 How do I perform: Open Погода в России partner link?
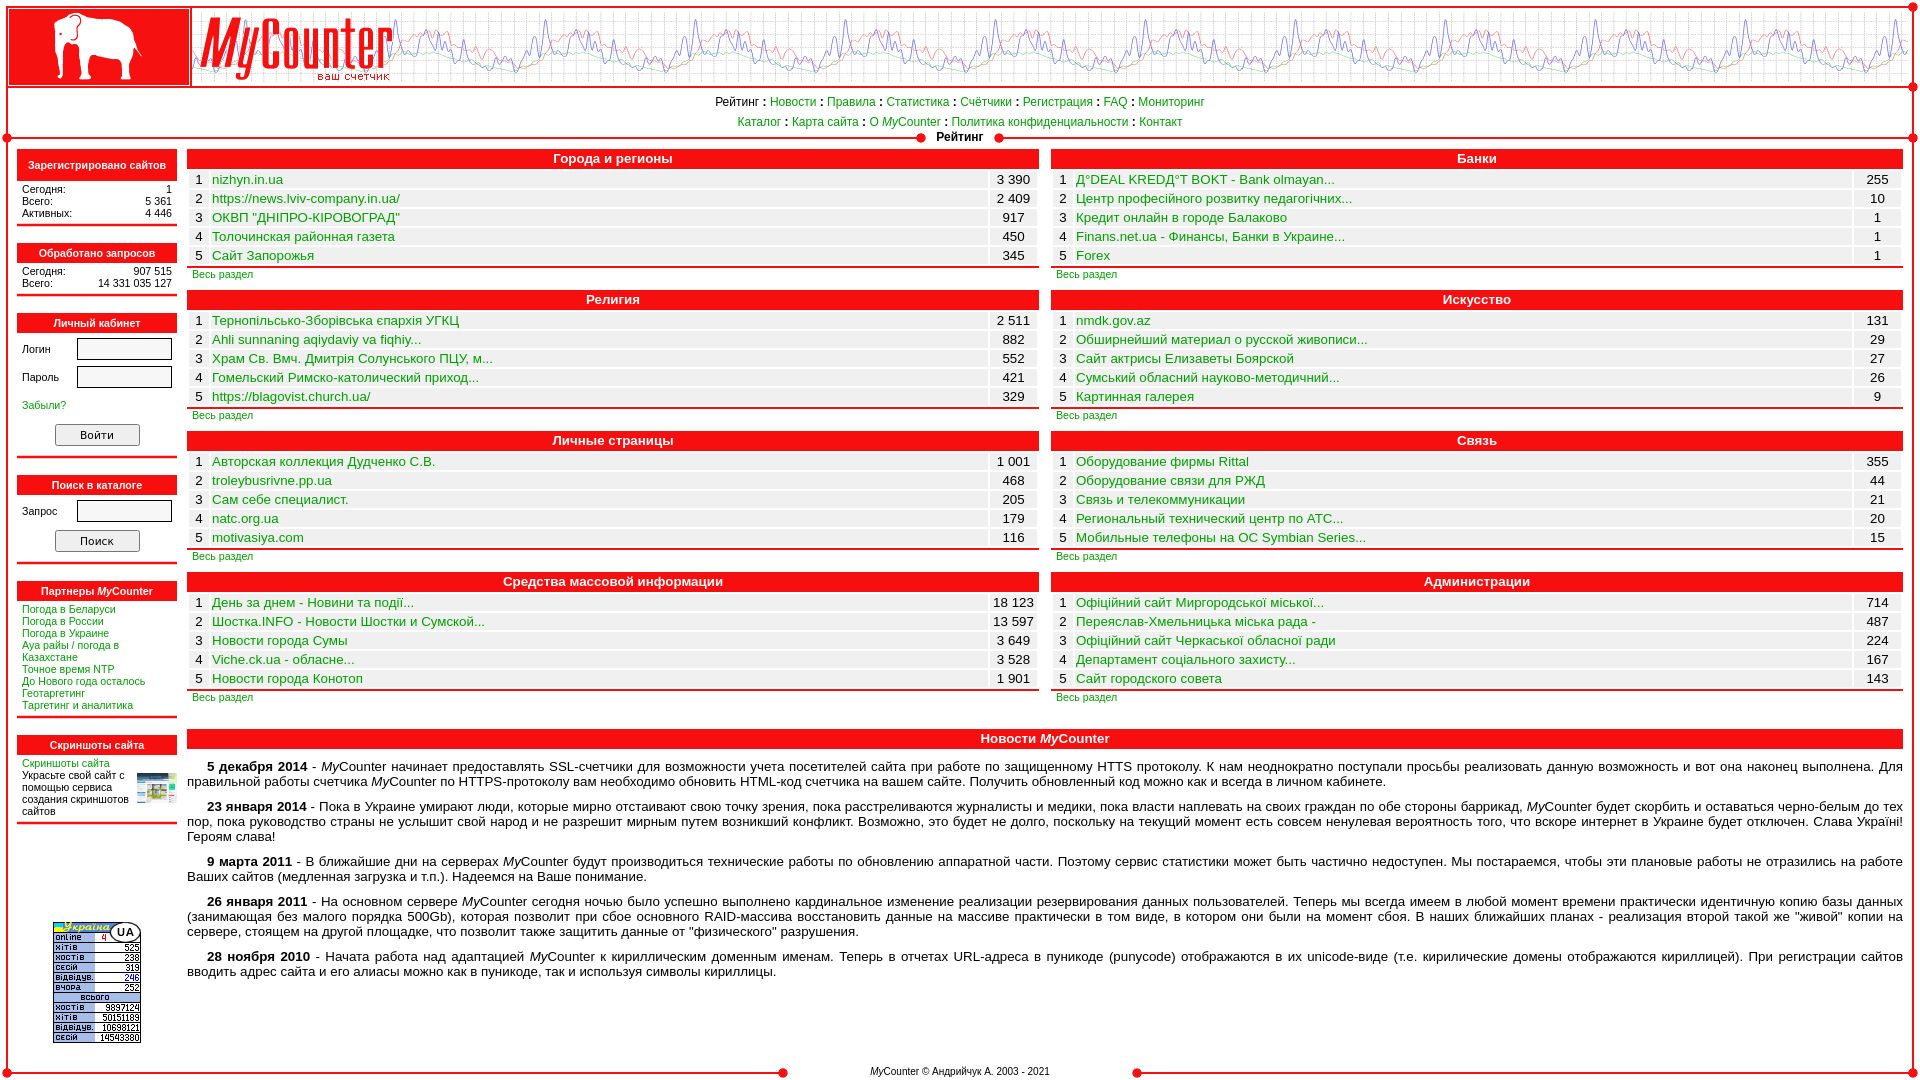pyautogui.click(x=63, y=621)
